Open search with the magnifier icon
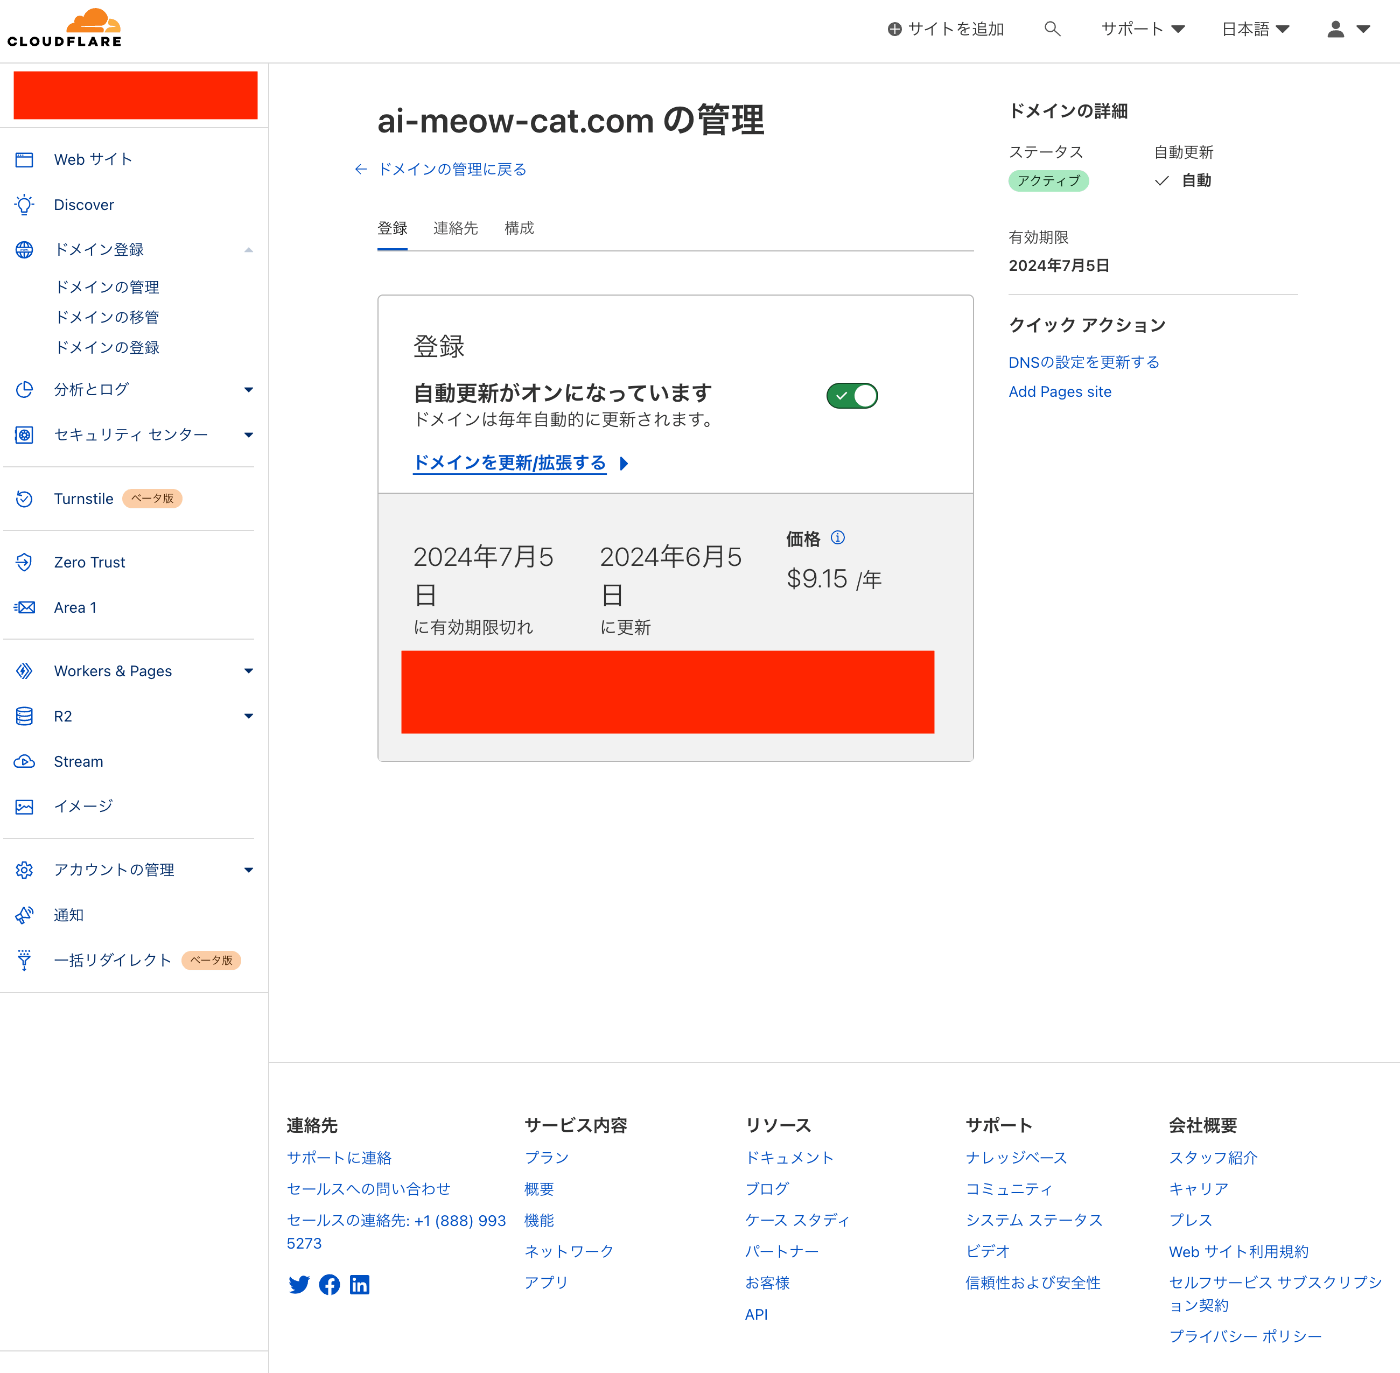Viewport: 1400px width, 1373px height. 1052,29
